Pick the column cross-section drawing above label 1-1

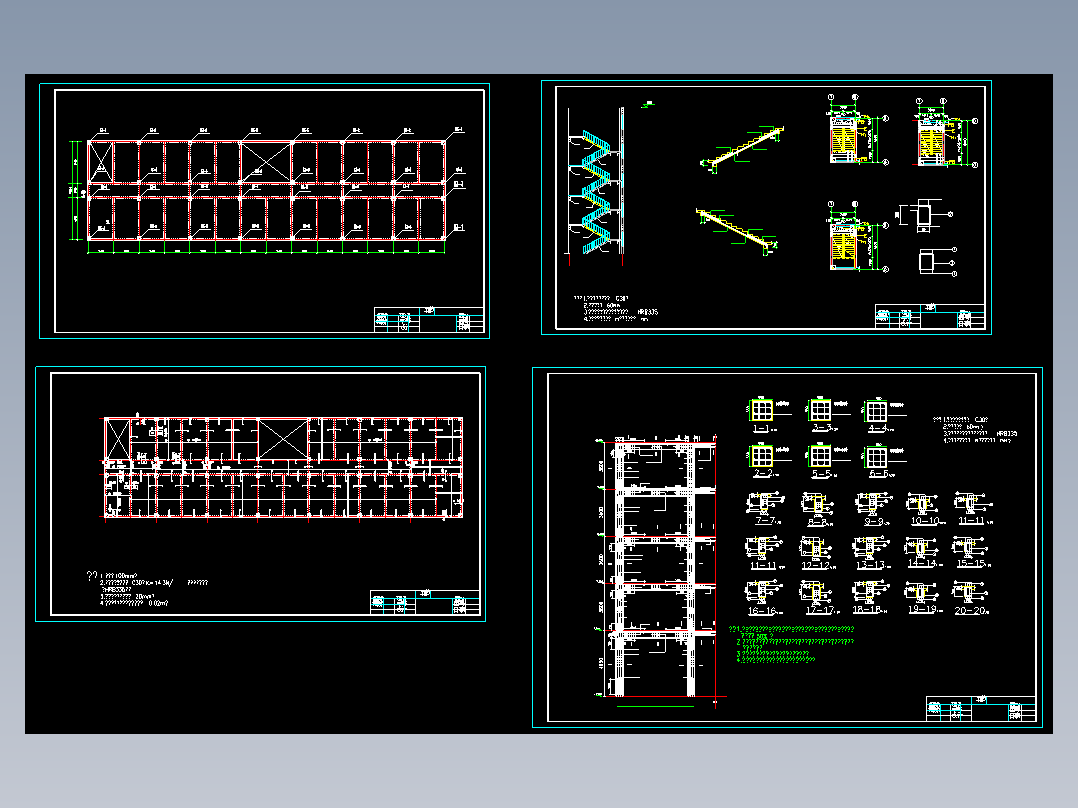(761, 410)
